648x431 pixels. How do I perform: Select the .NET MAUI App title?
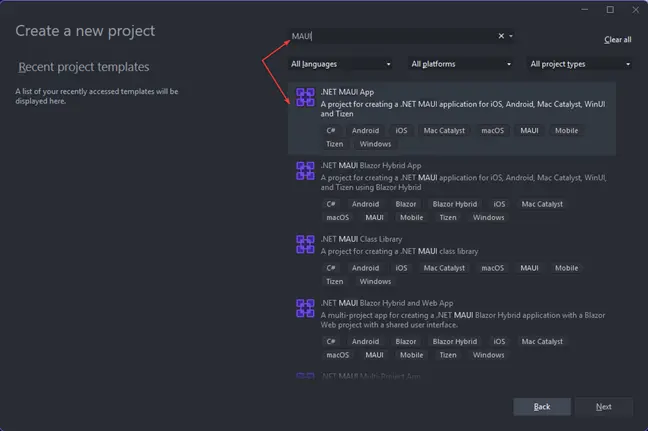347,92
